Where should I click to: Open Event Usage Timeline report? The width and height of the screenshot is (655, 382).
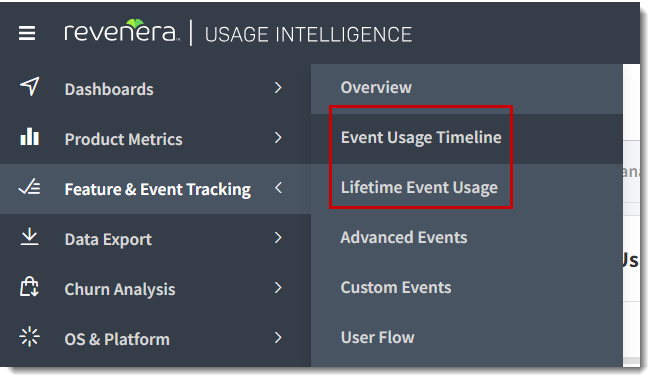467,138
